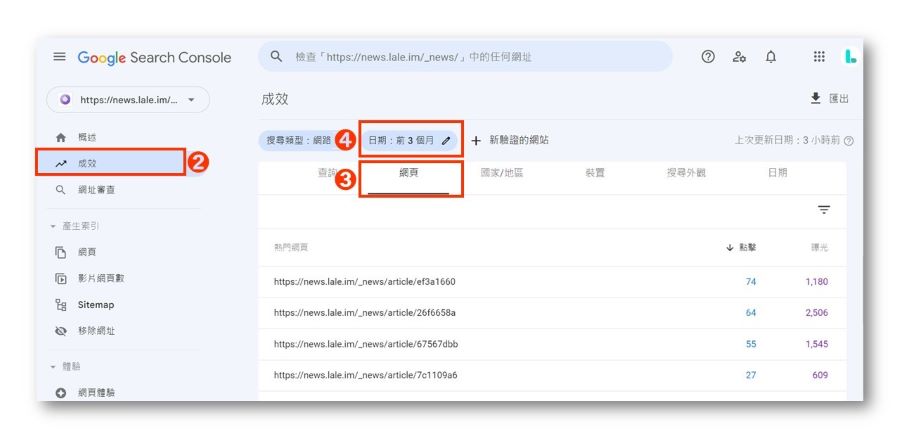Click the magnifier icon beside 網址審查
The image size is (900, 432).
(61, 190)
